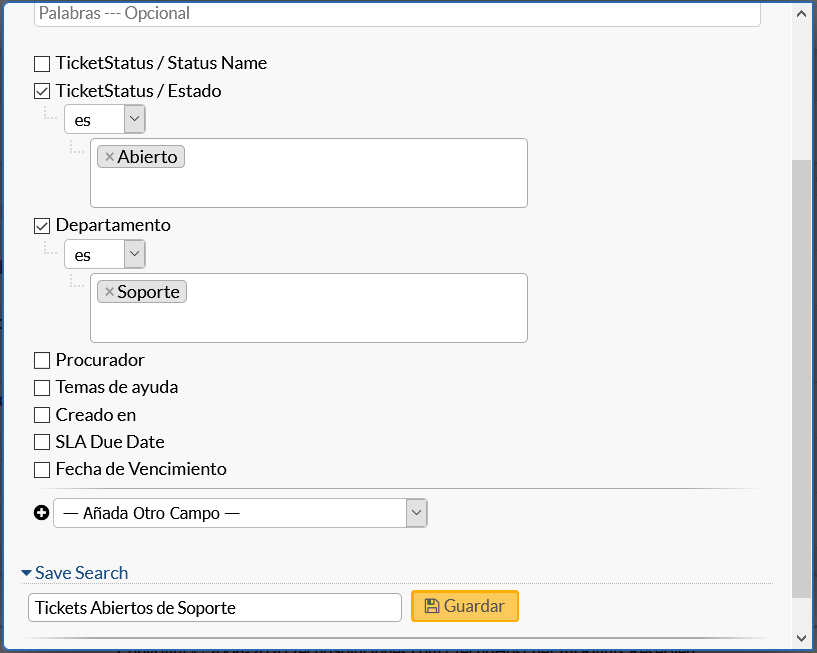Image resolution: width=817 pixels, height=653 pixels.
Task: Uncheck the TicketStatus / Estado checkbox
Action: point(42,91)
